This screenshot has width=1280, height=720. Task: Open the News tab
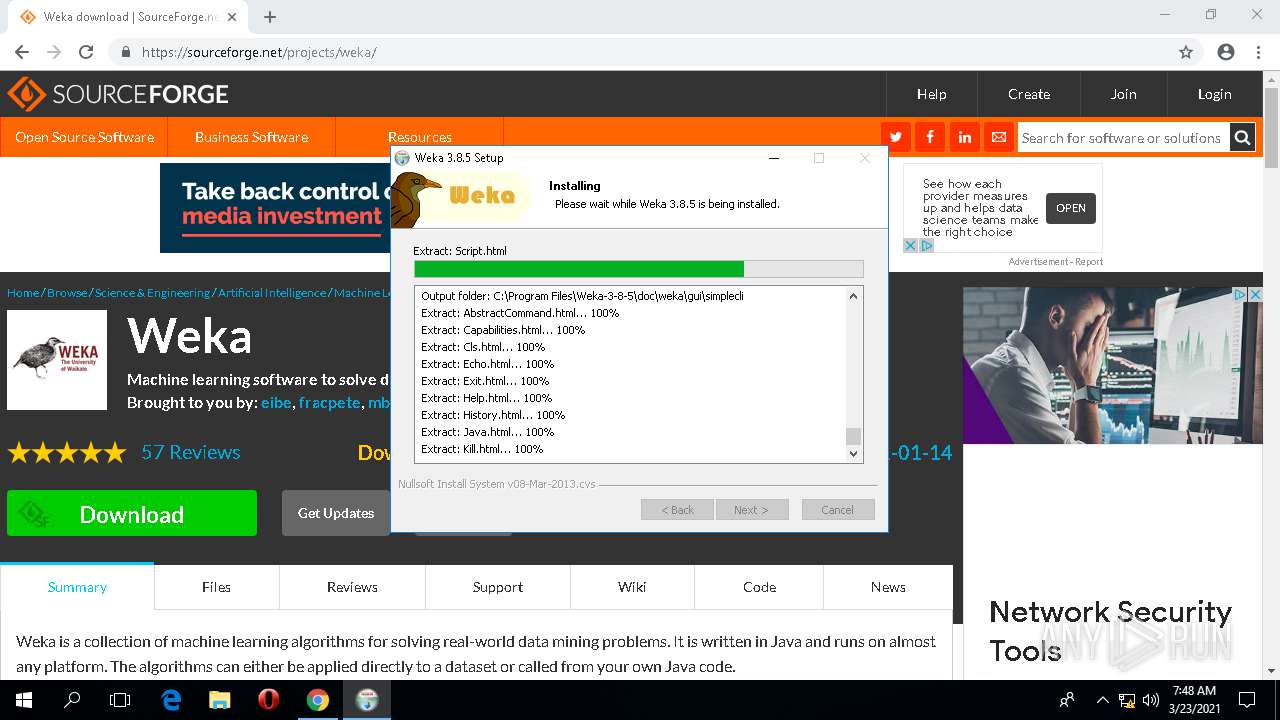[888, 587]
